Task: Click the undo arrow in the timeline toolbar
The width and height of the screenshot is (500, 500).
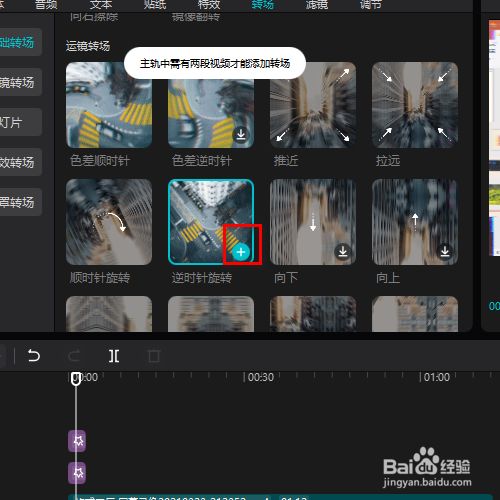Action: pyautogui.click(x=34, y=356)
